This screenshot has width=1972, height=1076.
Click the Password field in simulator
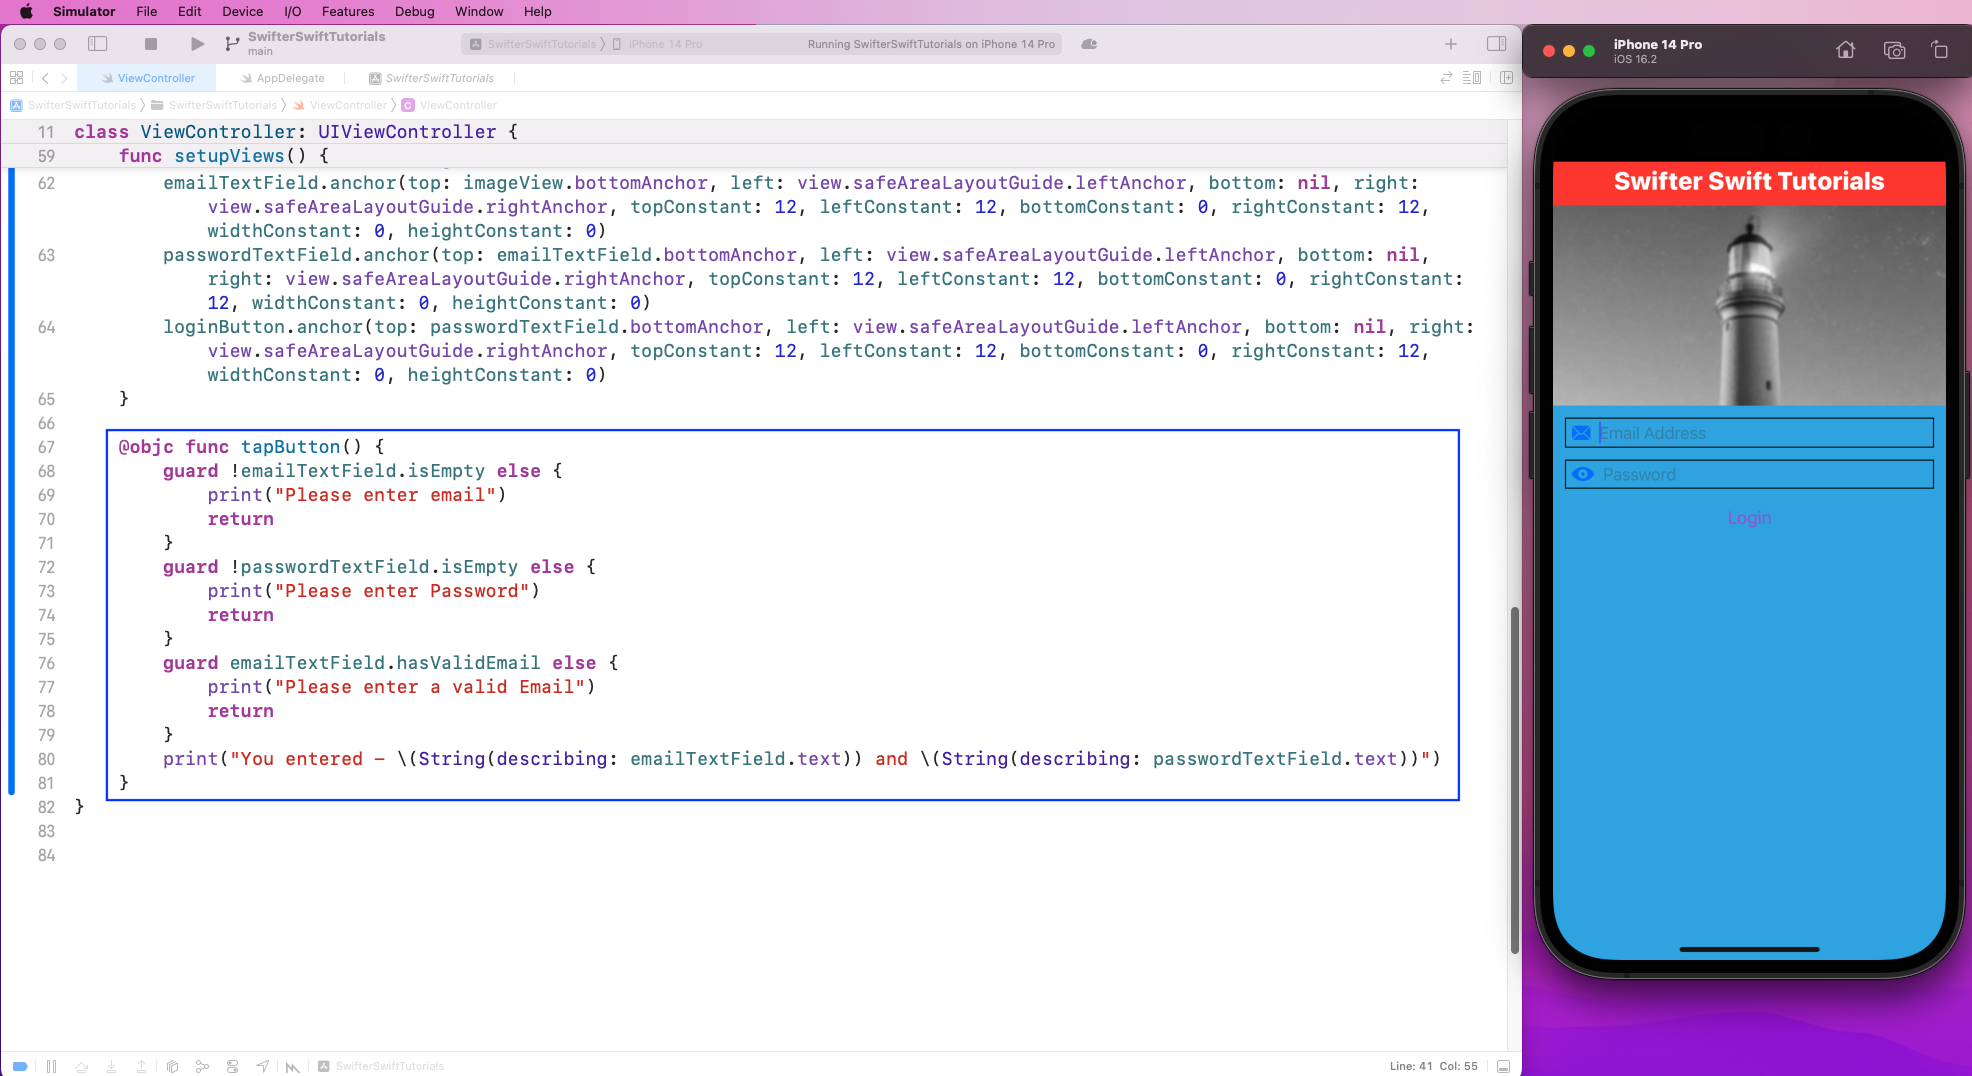[1749, 474]
